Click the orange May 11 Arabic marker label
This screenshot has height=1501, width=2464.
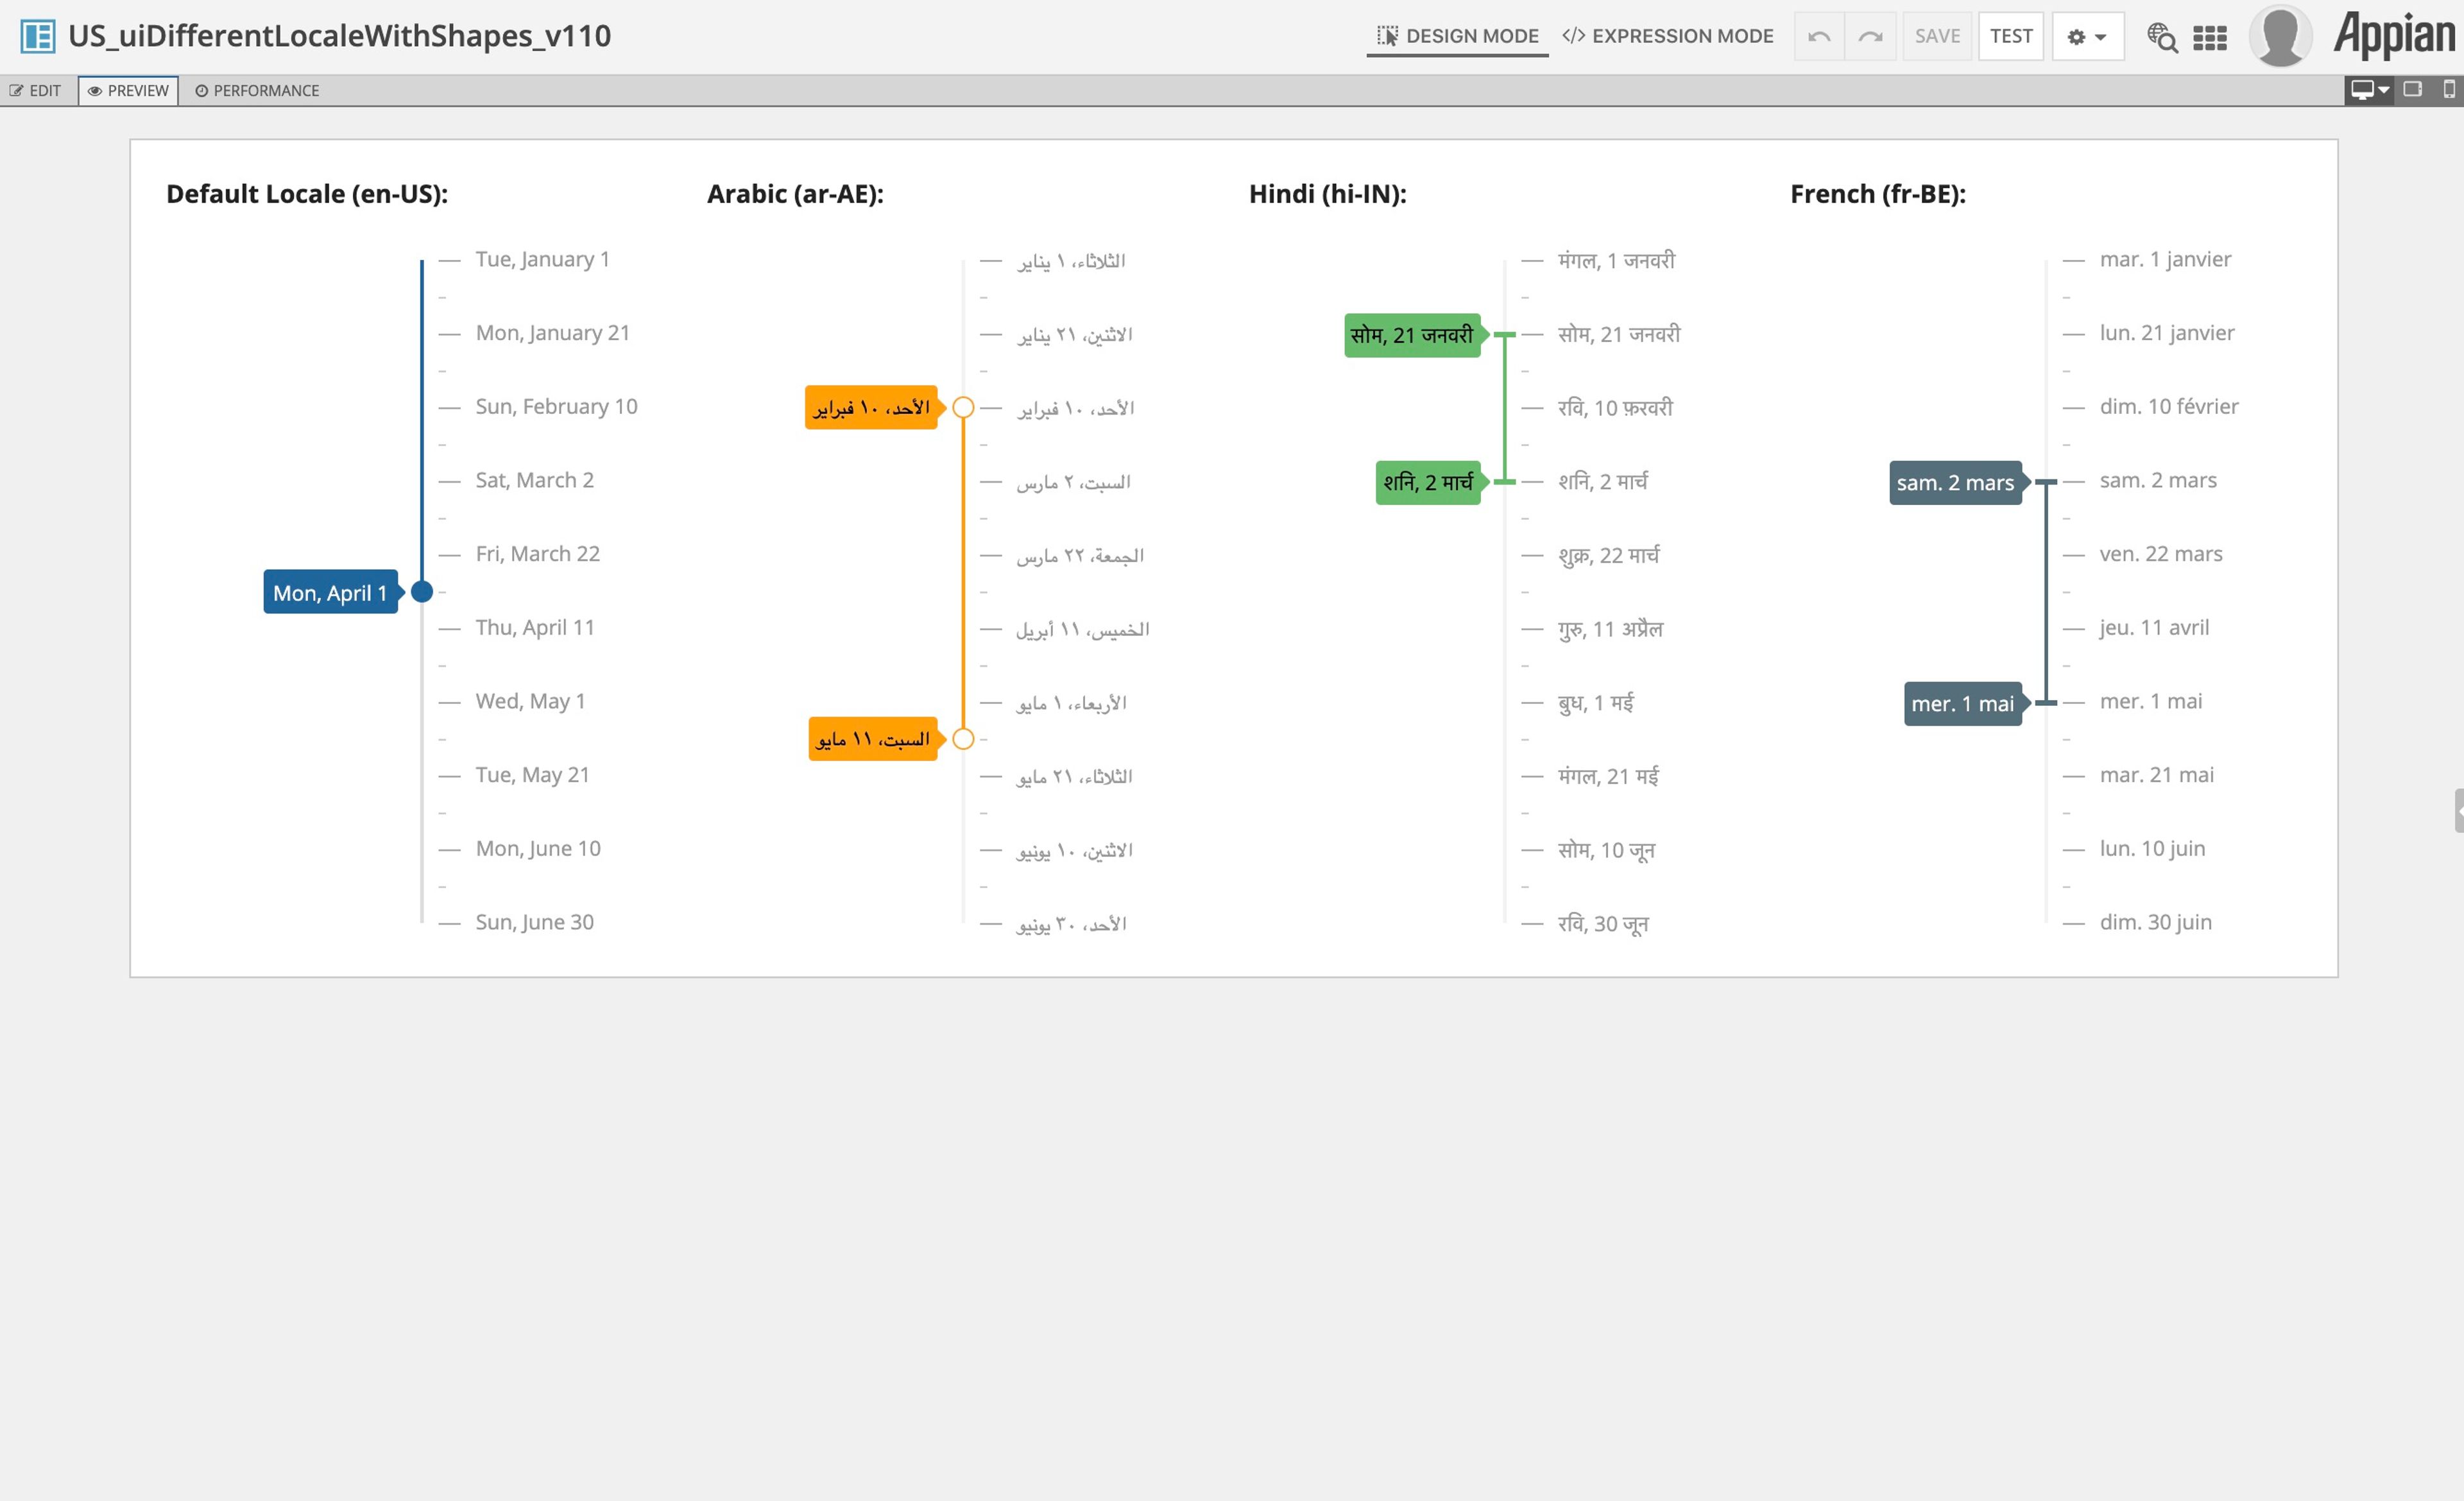tap(873, 739)
